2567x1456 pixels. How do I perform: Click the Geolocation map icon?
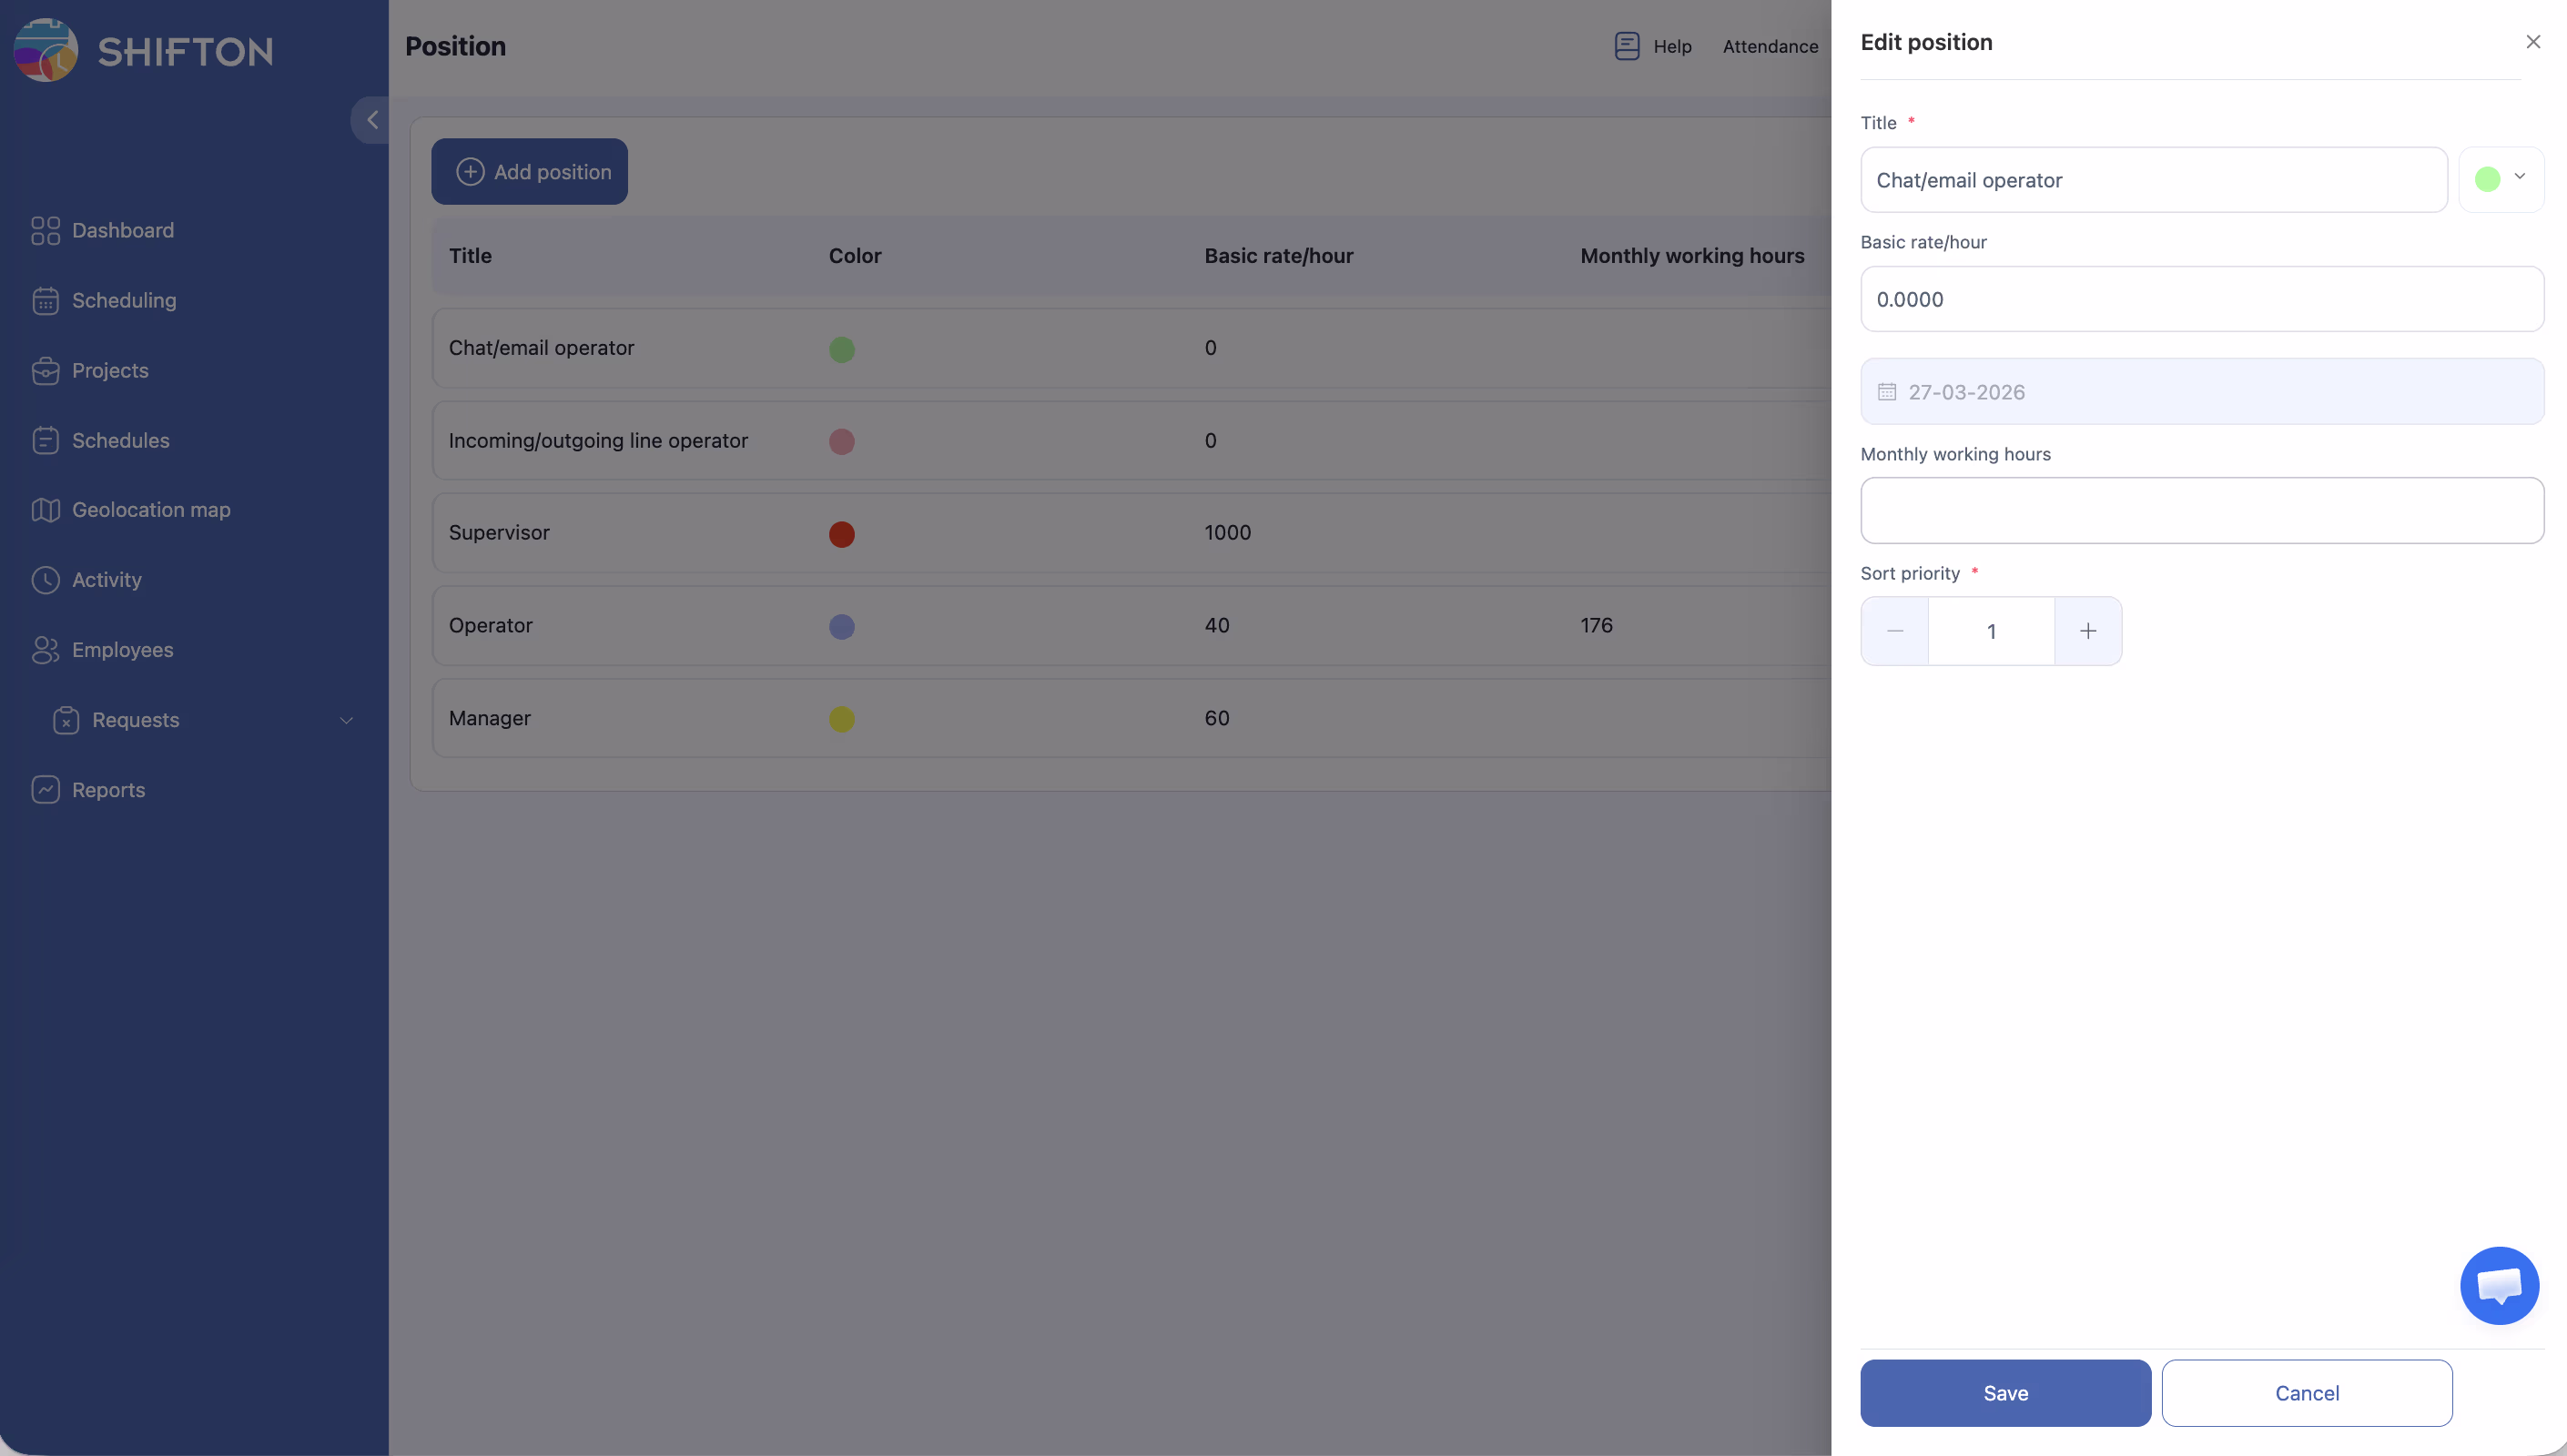click(45, 510)
